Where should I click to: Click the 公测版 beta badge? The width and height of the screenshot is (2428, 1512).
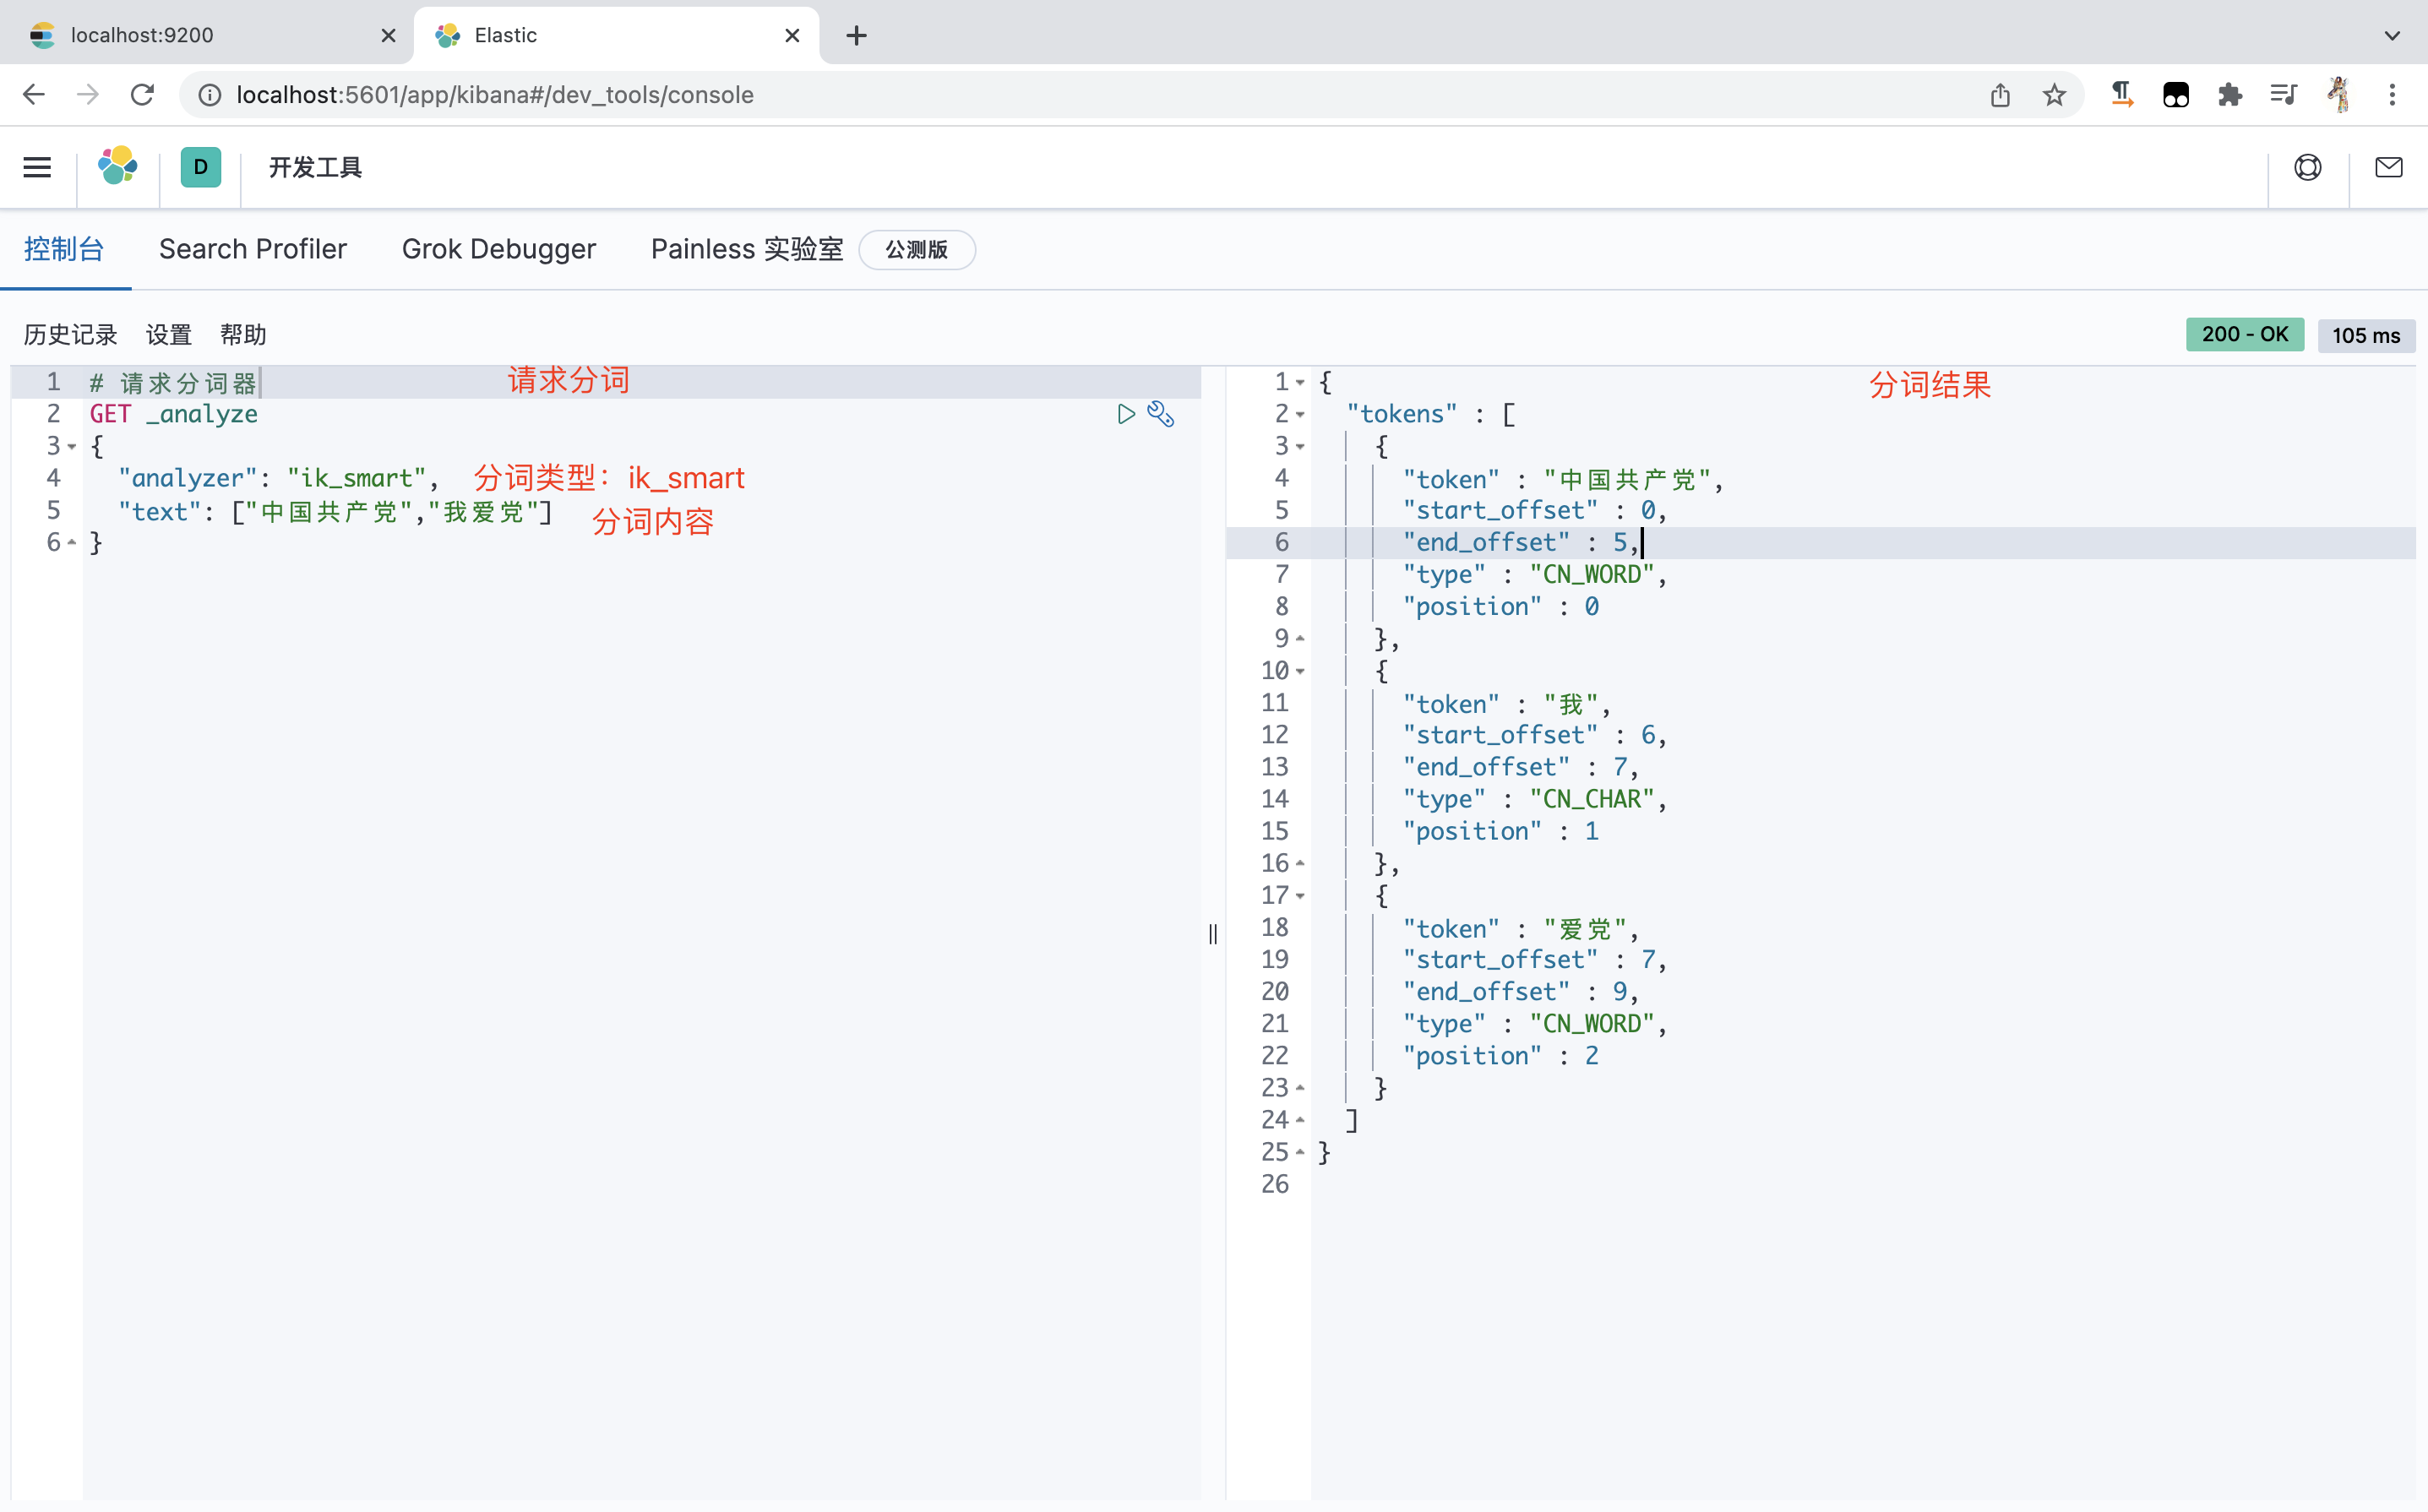coord(916,249)
